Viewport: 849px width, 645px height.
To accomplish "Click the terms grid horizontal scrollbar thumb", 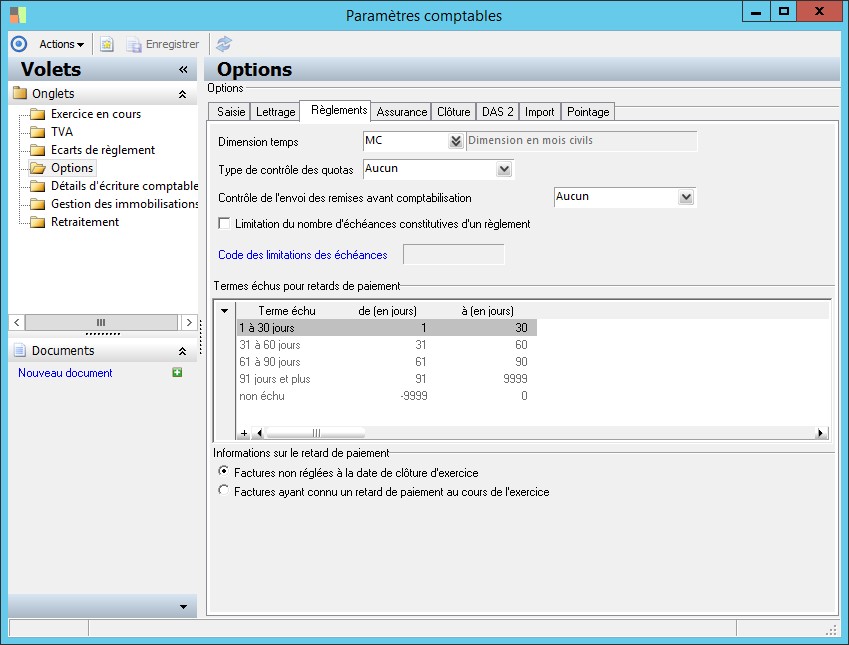I will coord(315,433).
